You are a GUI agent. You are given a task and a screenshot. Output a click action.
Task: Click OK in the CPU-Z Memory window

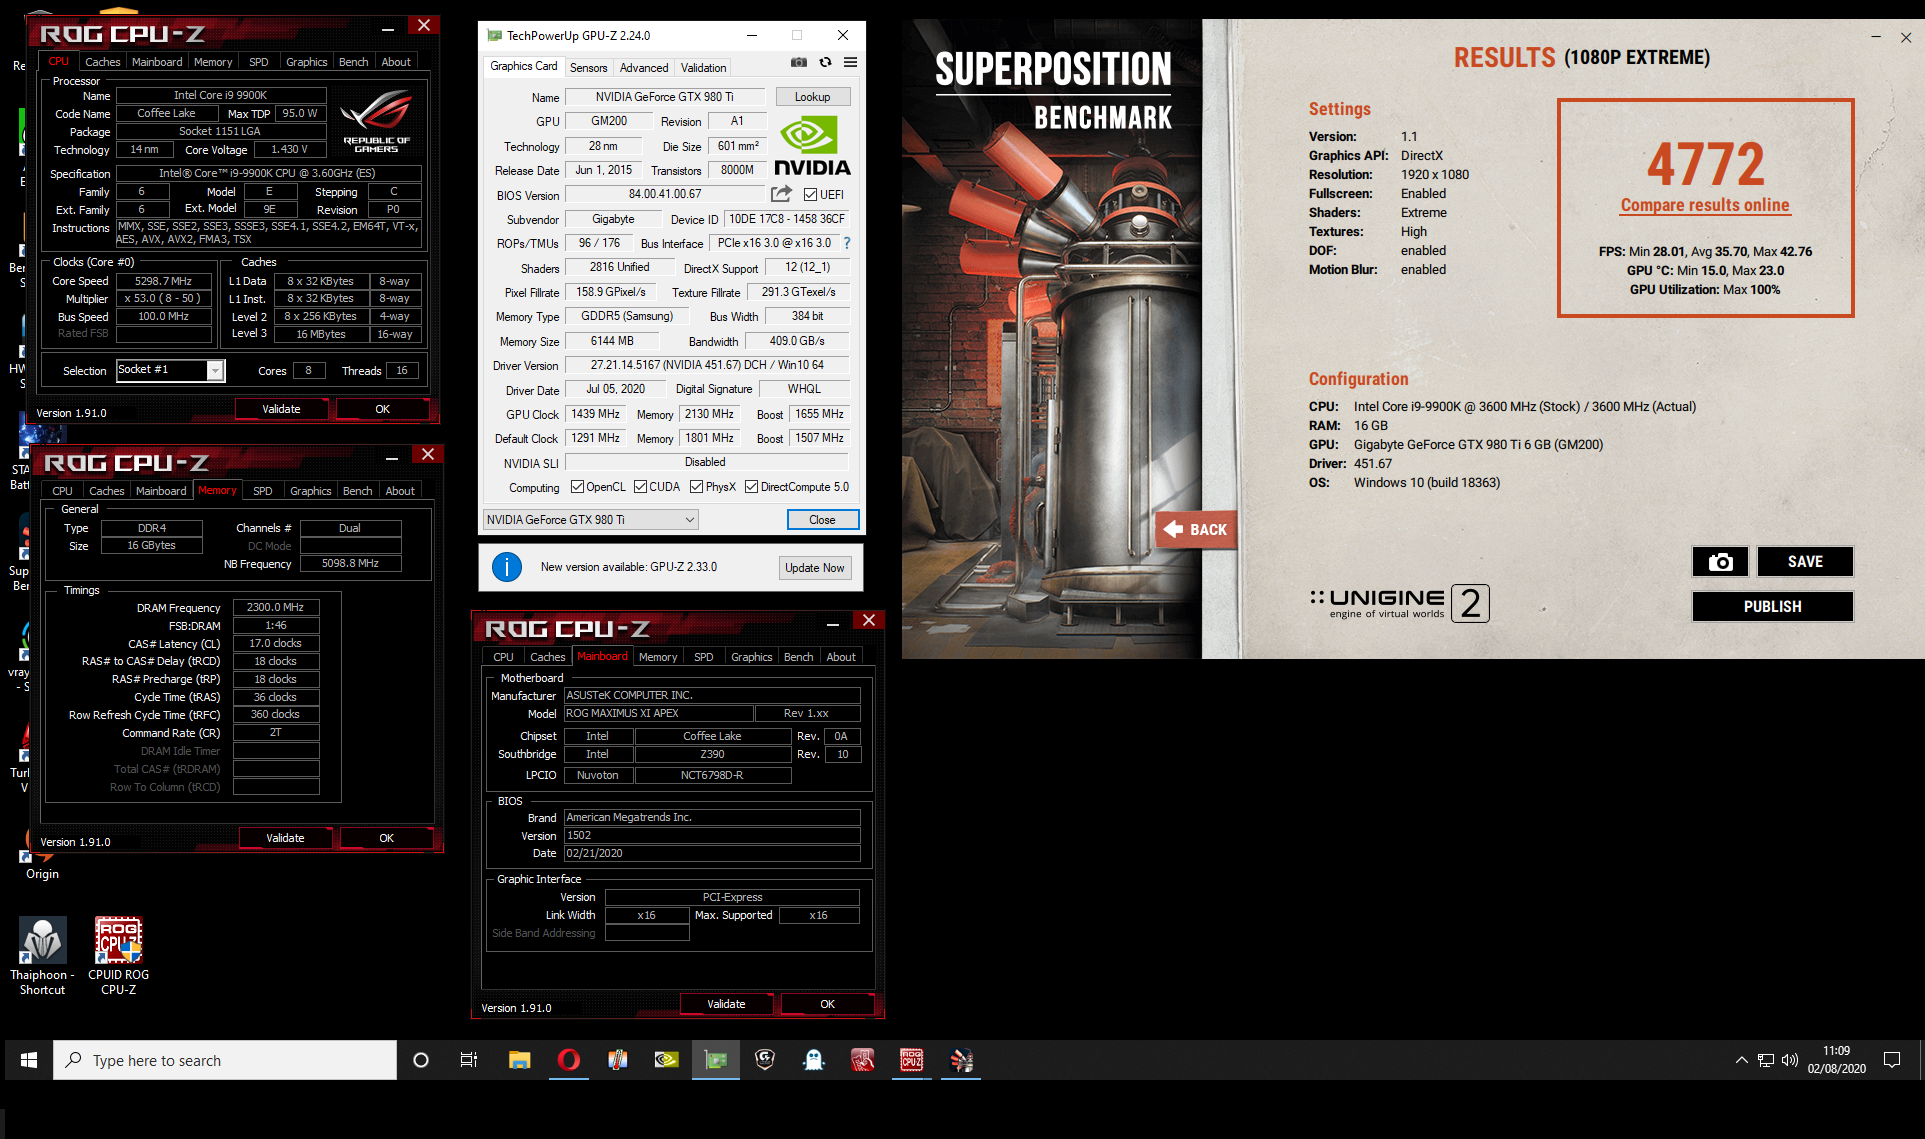[x=386, y=838]
